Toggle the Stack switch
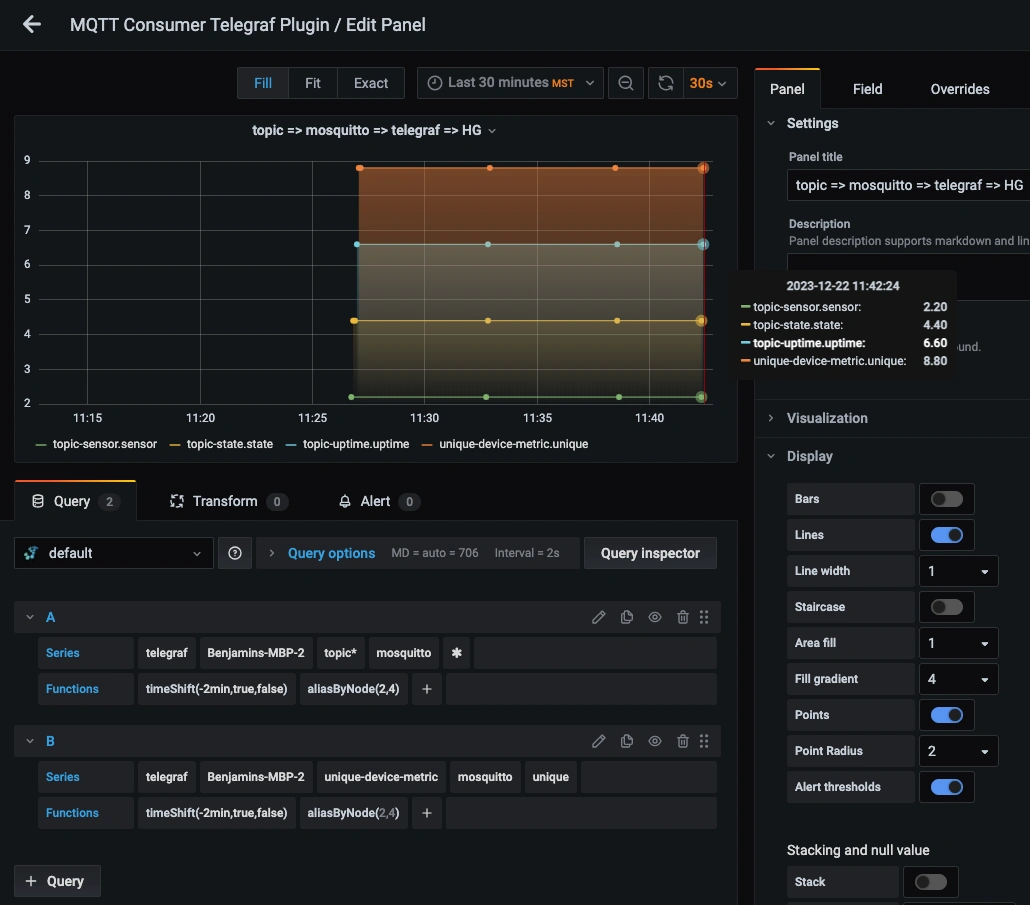The image size is (1030, 905). click(x=931, y=882)
